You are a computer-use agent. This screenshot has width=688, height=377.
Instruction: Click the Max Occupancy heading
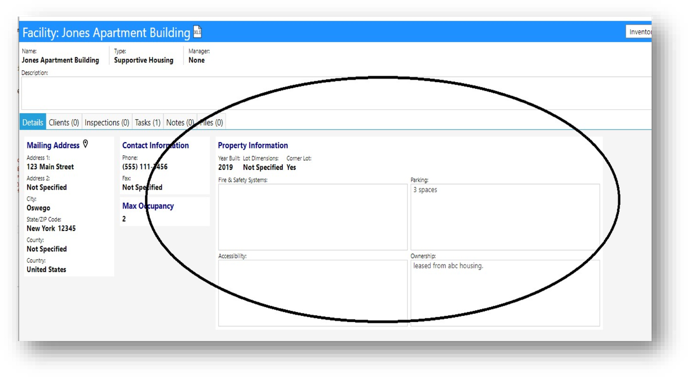[x=148, y=206]
